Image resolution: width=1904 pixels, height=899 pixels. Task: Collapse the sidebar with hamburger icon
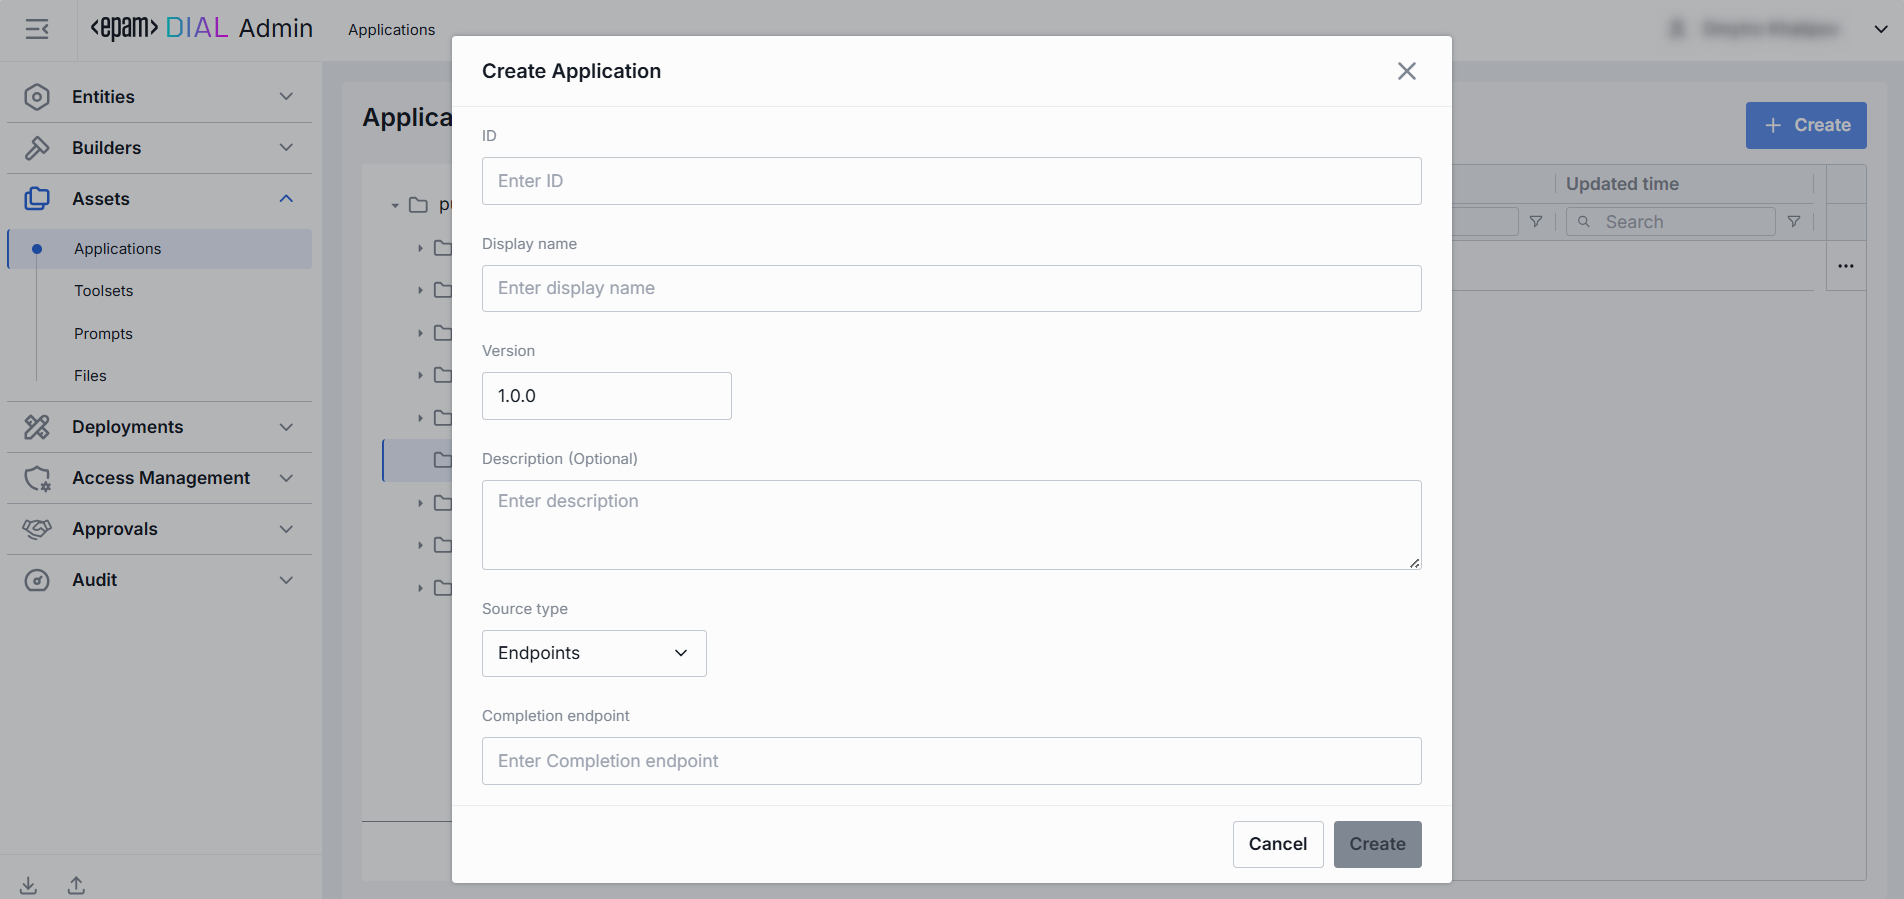click(37, 29)
